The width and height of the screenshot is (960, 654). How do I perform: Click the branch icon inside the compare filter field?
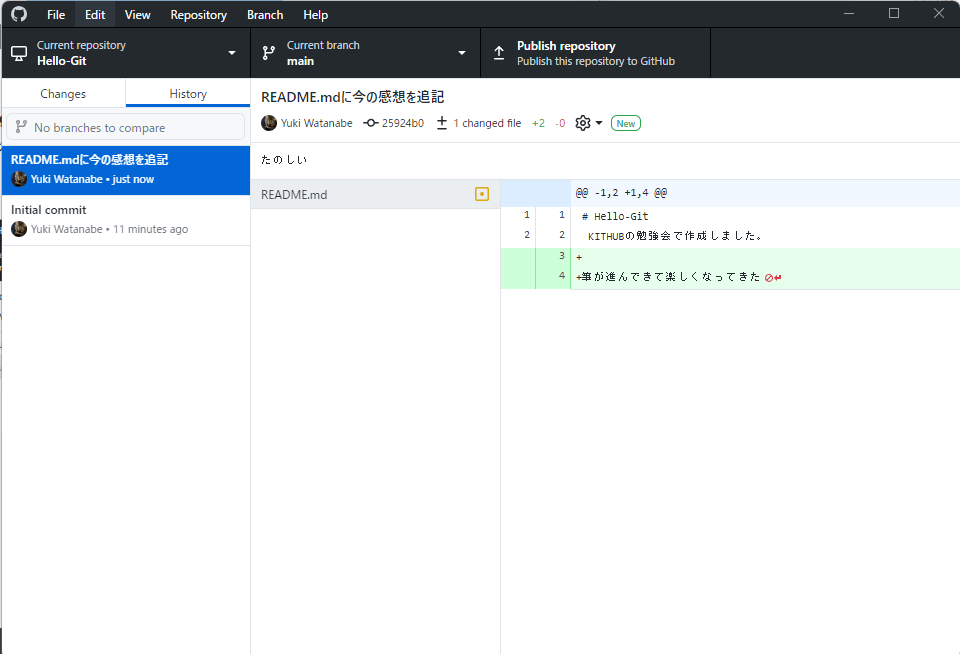tap(20, 126)
